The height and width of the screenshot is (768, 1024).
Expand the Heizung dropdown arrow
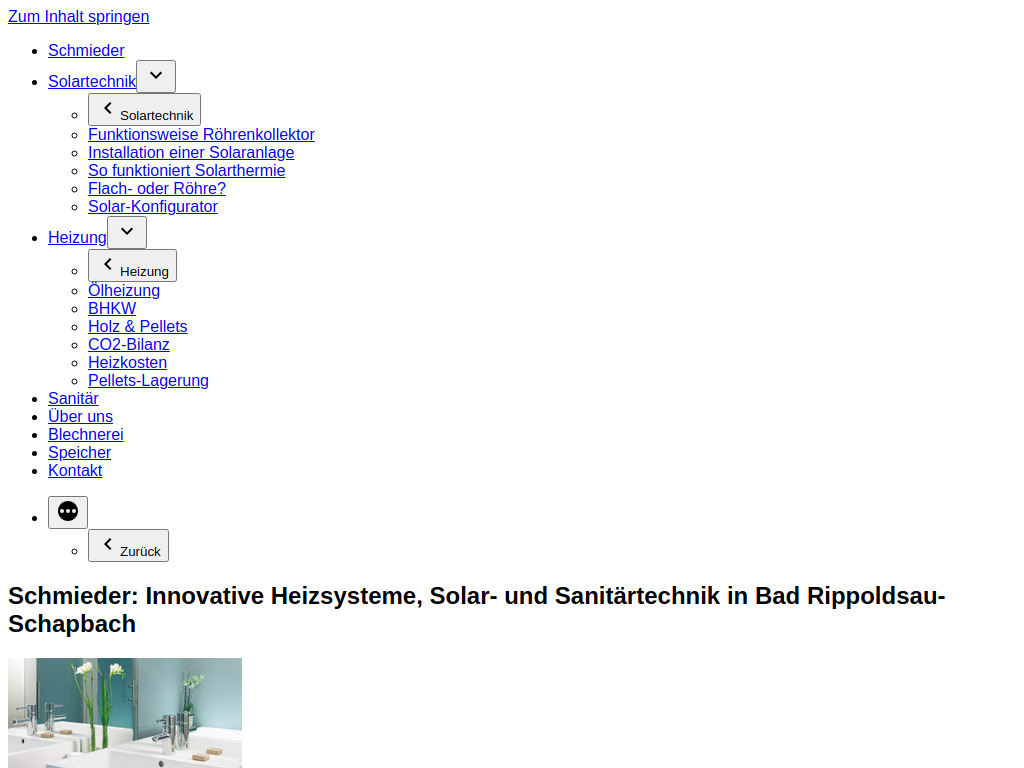pyautogui.click(x=126, y=232)
